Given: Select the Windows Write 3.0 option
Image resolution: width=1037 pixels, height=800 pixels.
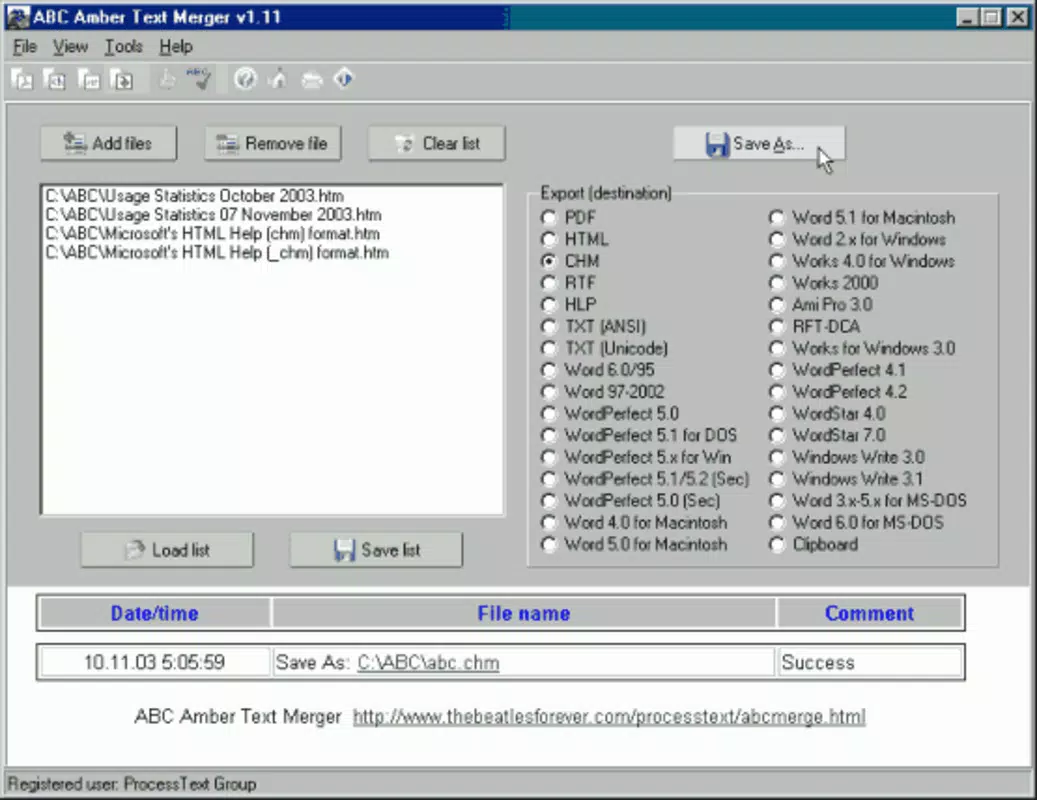Looking at the screenshot, I should coord(847,458).
